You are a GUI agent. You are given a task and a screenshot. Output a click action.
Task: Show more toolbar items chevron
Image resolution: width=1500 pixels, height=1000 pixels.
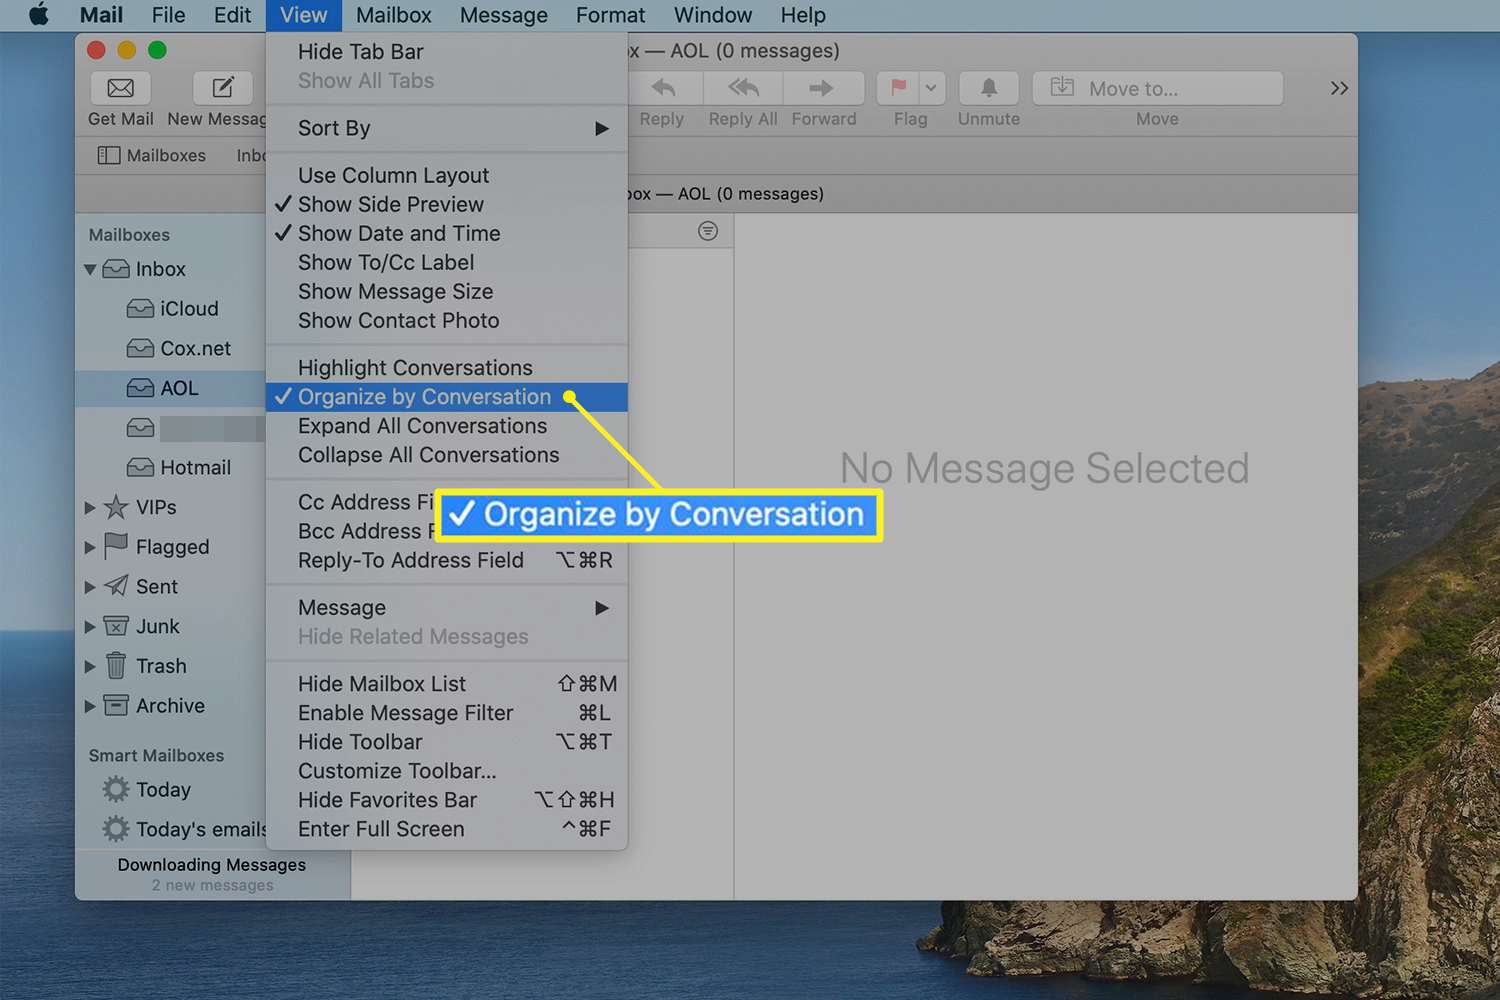1339,88
